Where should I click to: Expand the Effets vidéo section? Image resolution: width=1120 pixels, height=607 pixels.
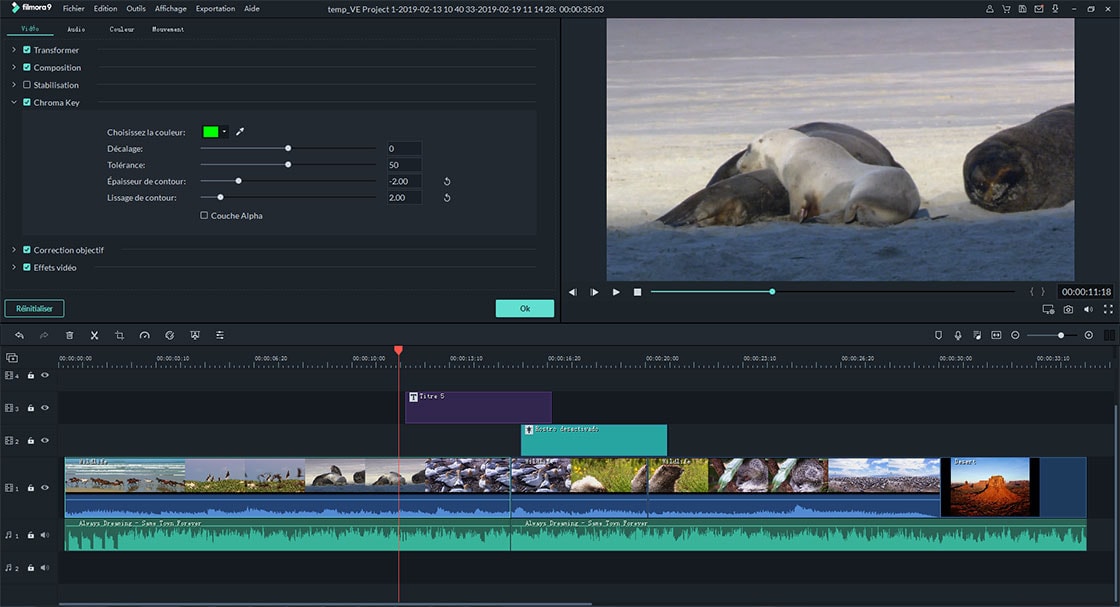[14, 267]
